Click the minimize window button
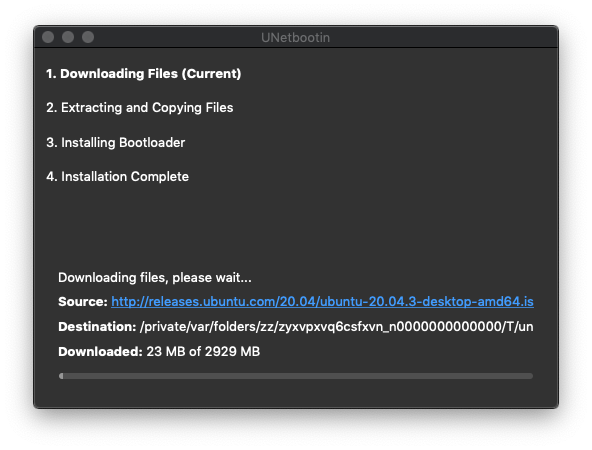The width and height of the screenshot is (592, 450). (x=68, y=37)
